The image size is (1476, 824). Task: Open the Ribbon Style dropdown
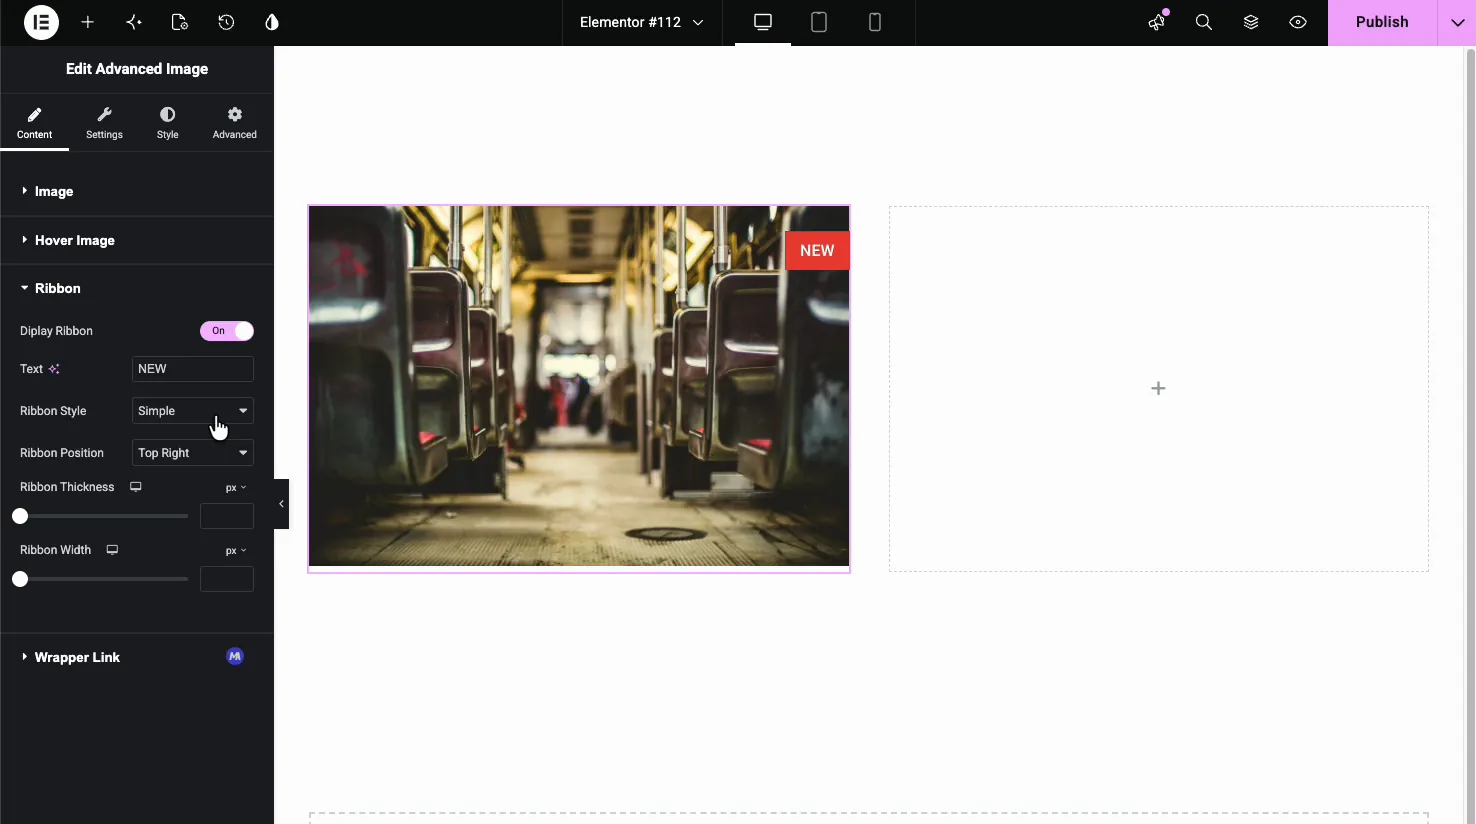click(193, 411)
